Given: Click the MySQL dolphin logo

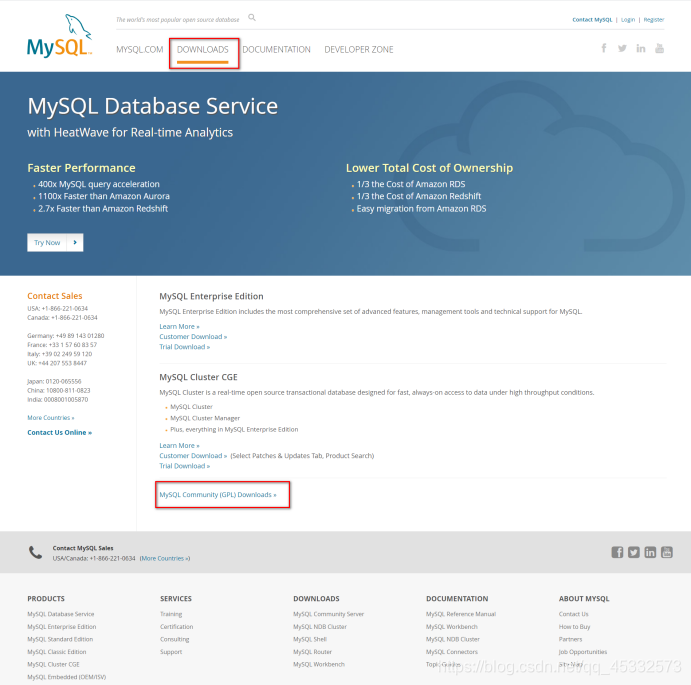Looking at the screenshot, I should coord(59,36).
